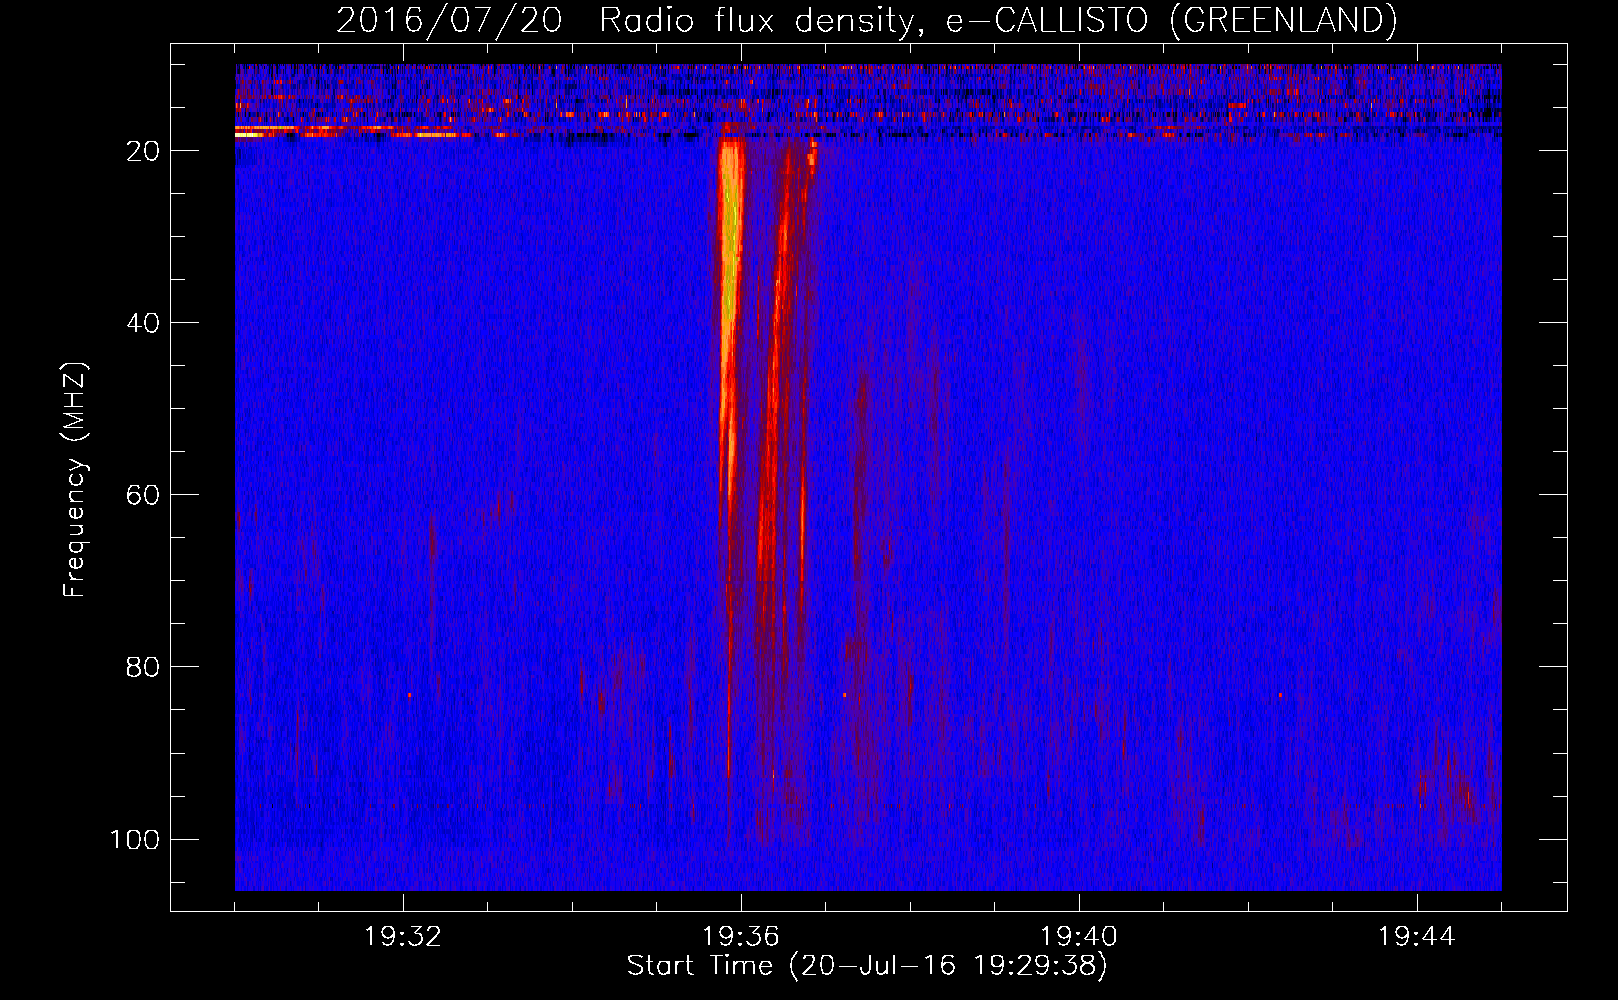The height and width of the screenshot is (1000, 1618).
Task: Click the brightest yellow radio burst near 19:36
Action: click(731, 260)
